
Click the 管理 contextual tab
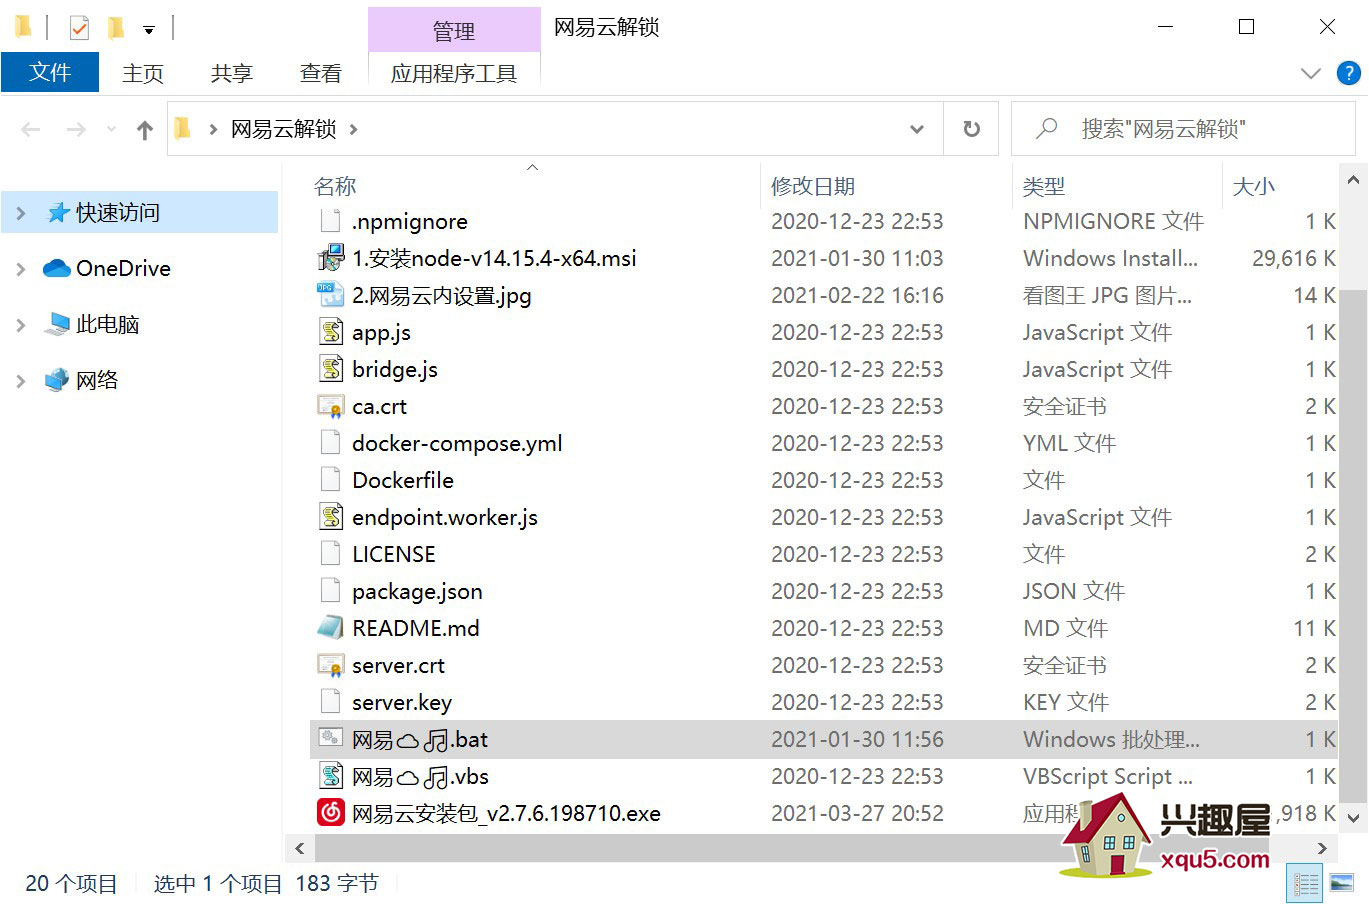click(454, 31)
